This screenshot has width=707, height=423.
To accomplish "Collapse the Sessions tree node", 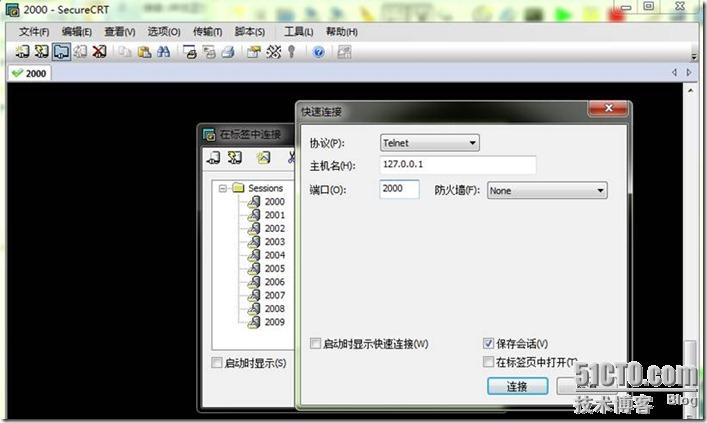I will pyautogui.click(x=223, y=188).
